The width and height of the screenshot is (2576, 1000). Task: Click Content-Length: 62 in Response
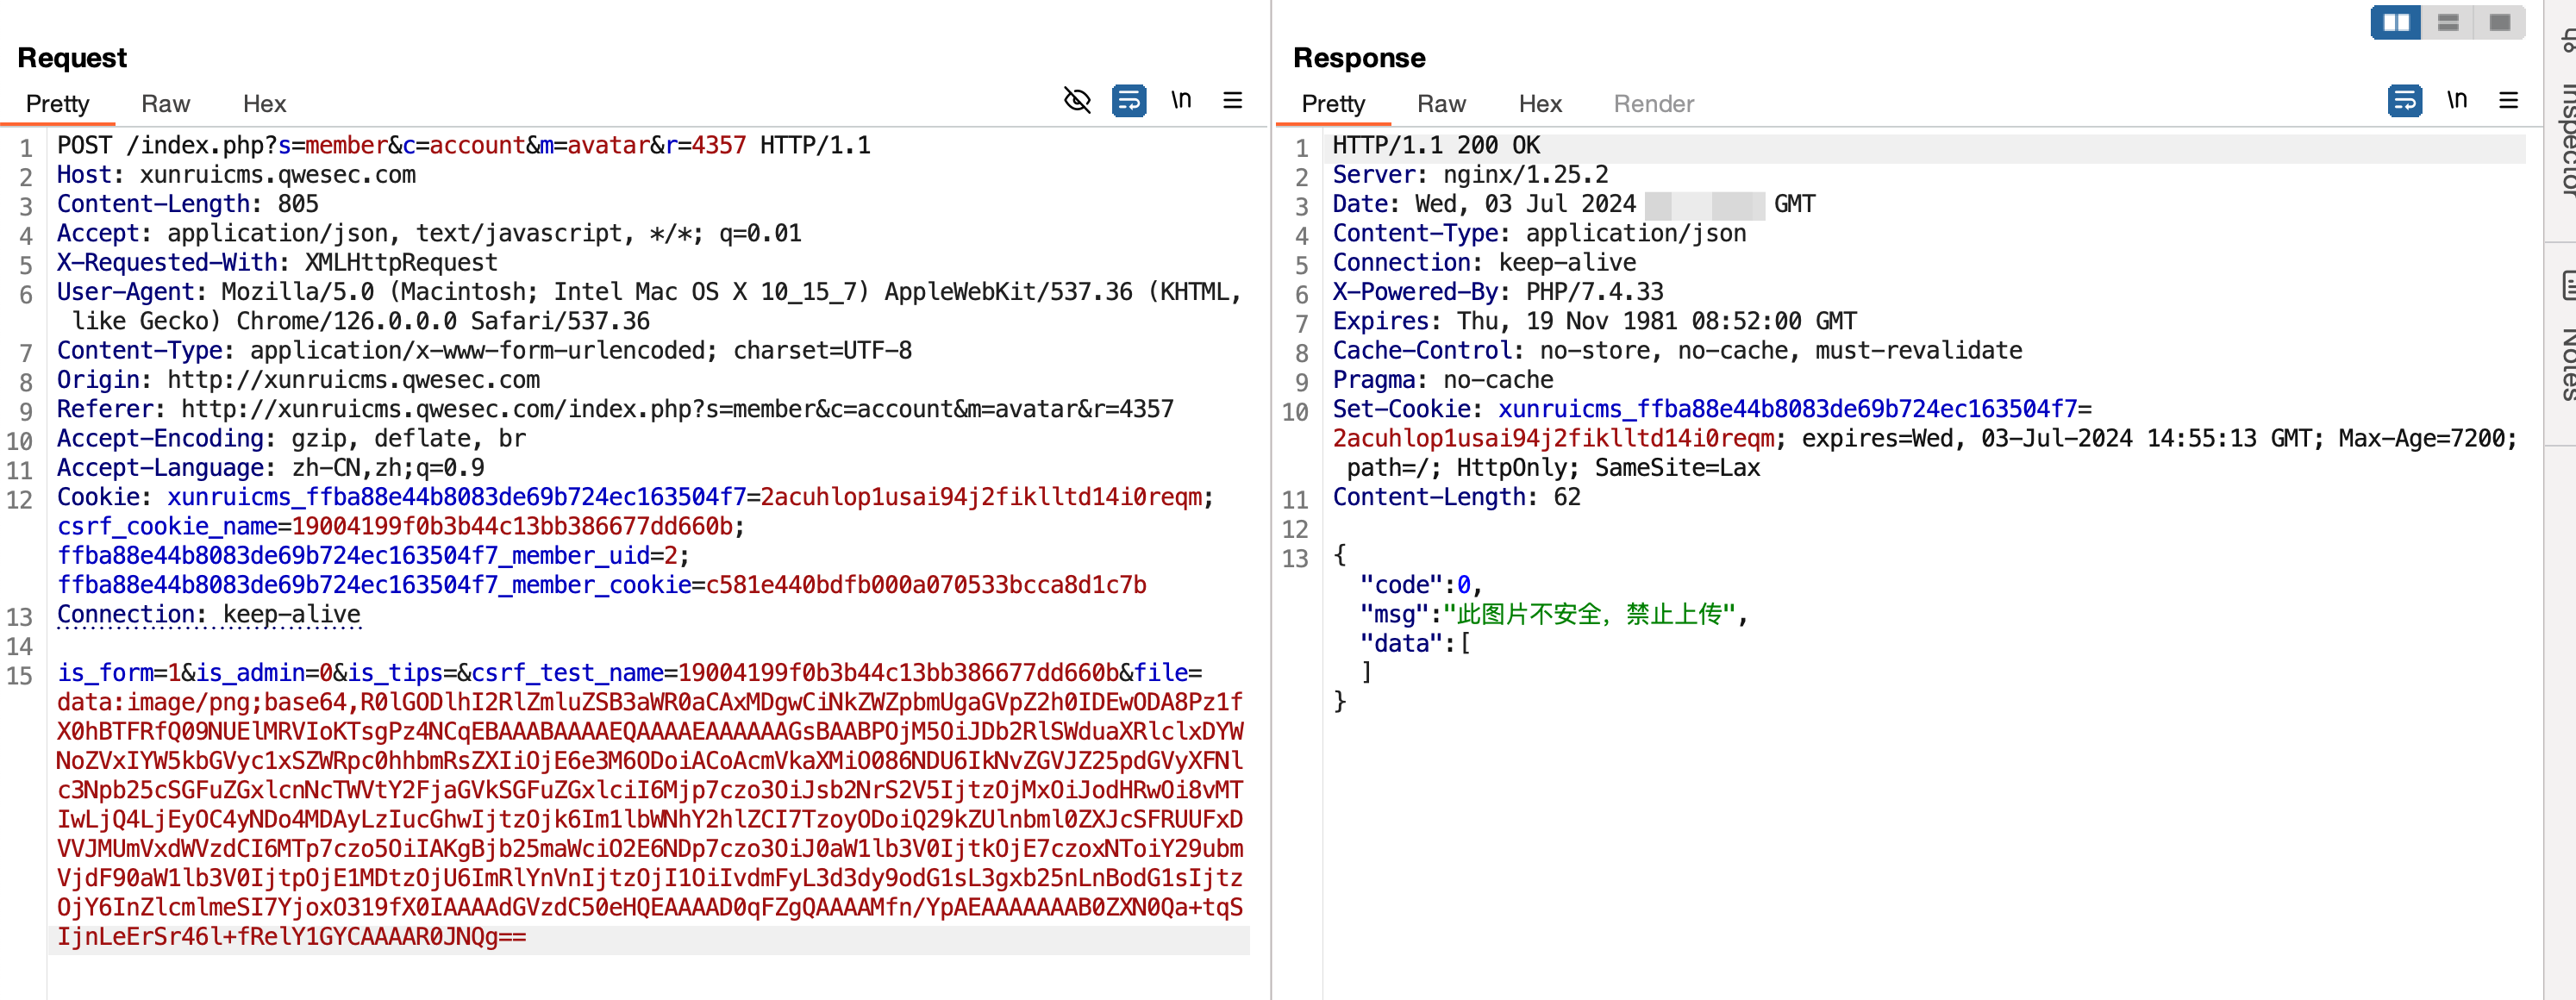coord(1457,497)
